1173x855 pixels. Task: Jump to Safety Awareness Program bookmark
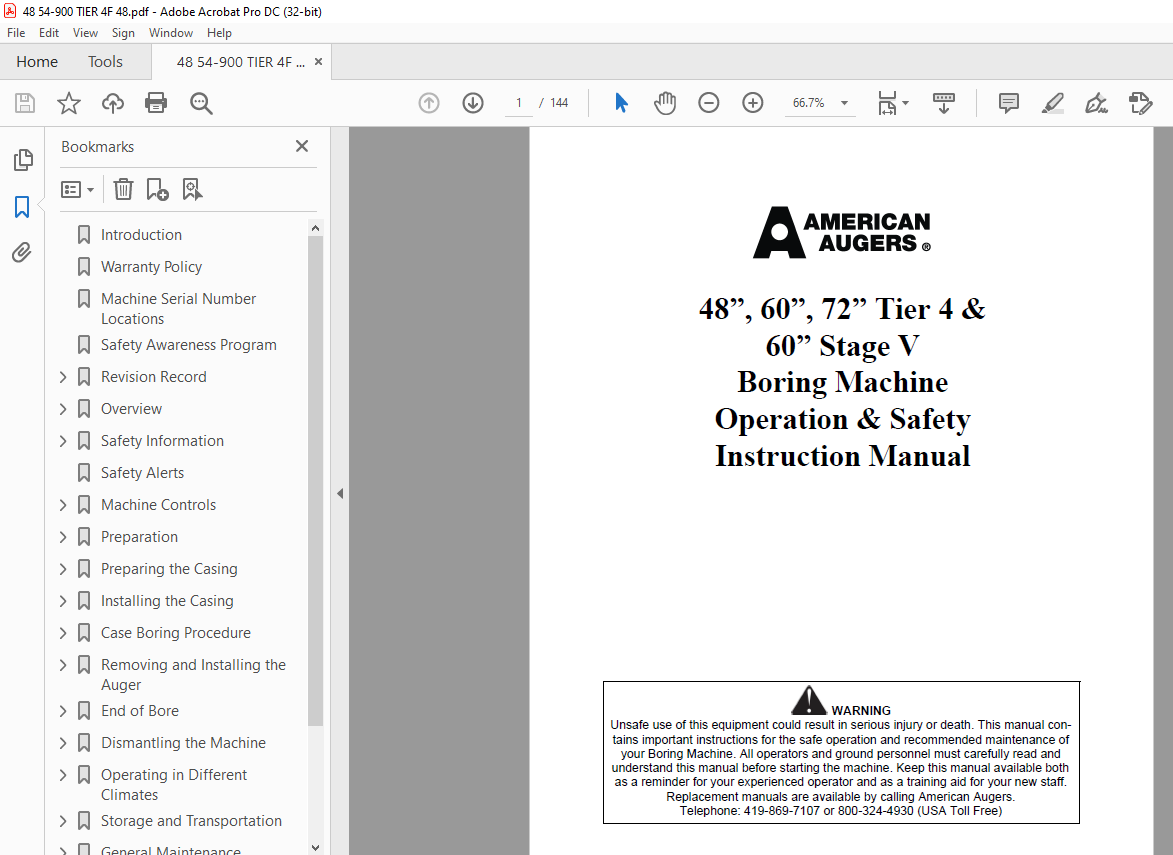(x=188, y=345)
